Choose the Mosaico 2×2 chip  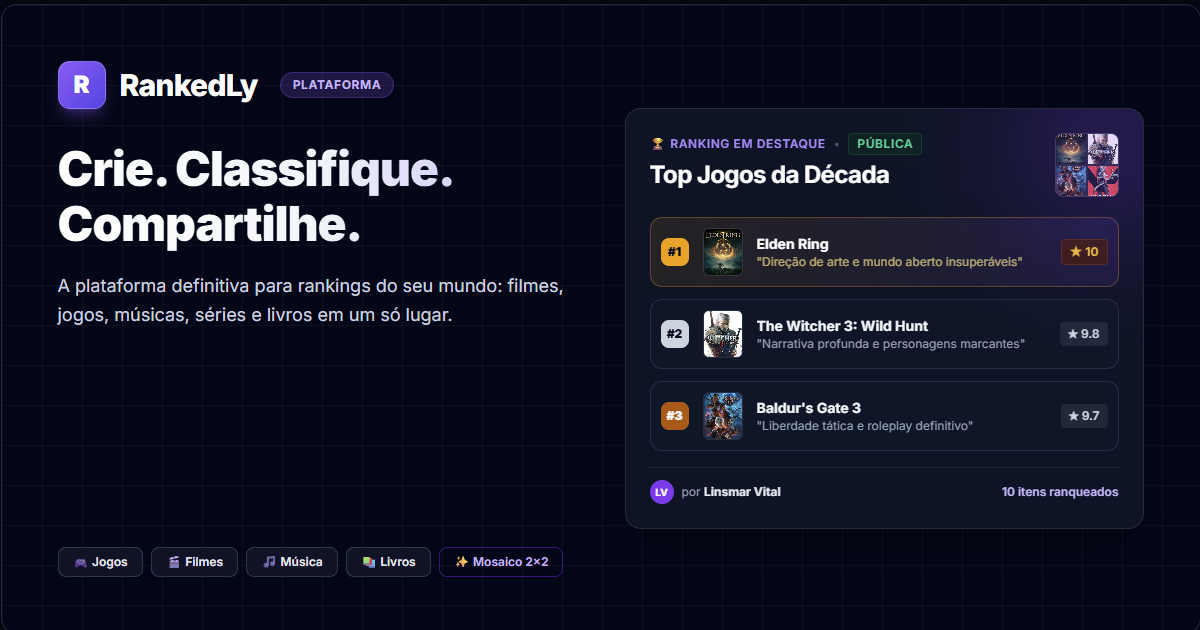point(501,562)
